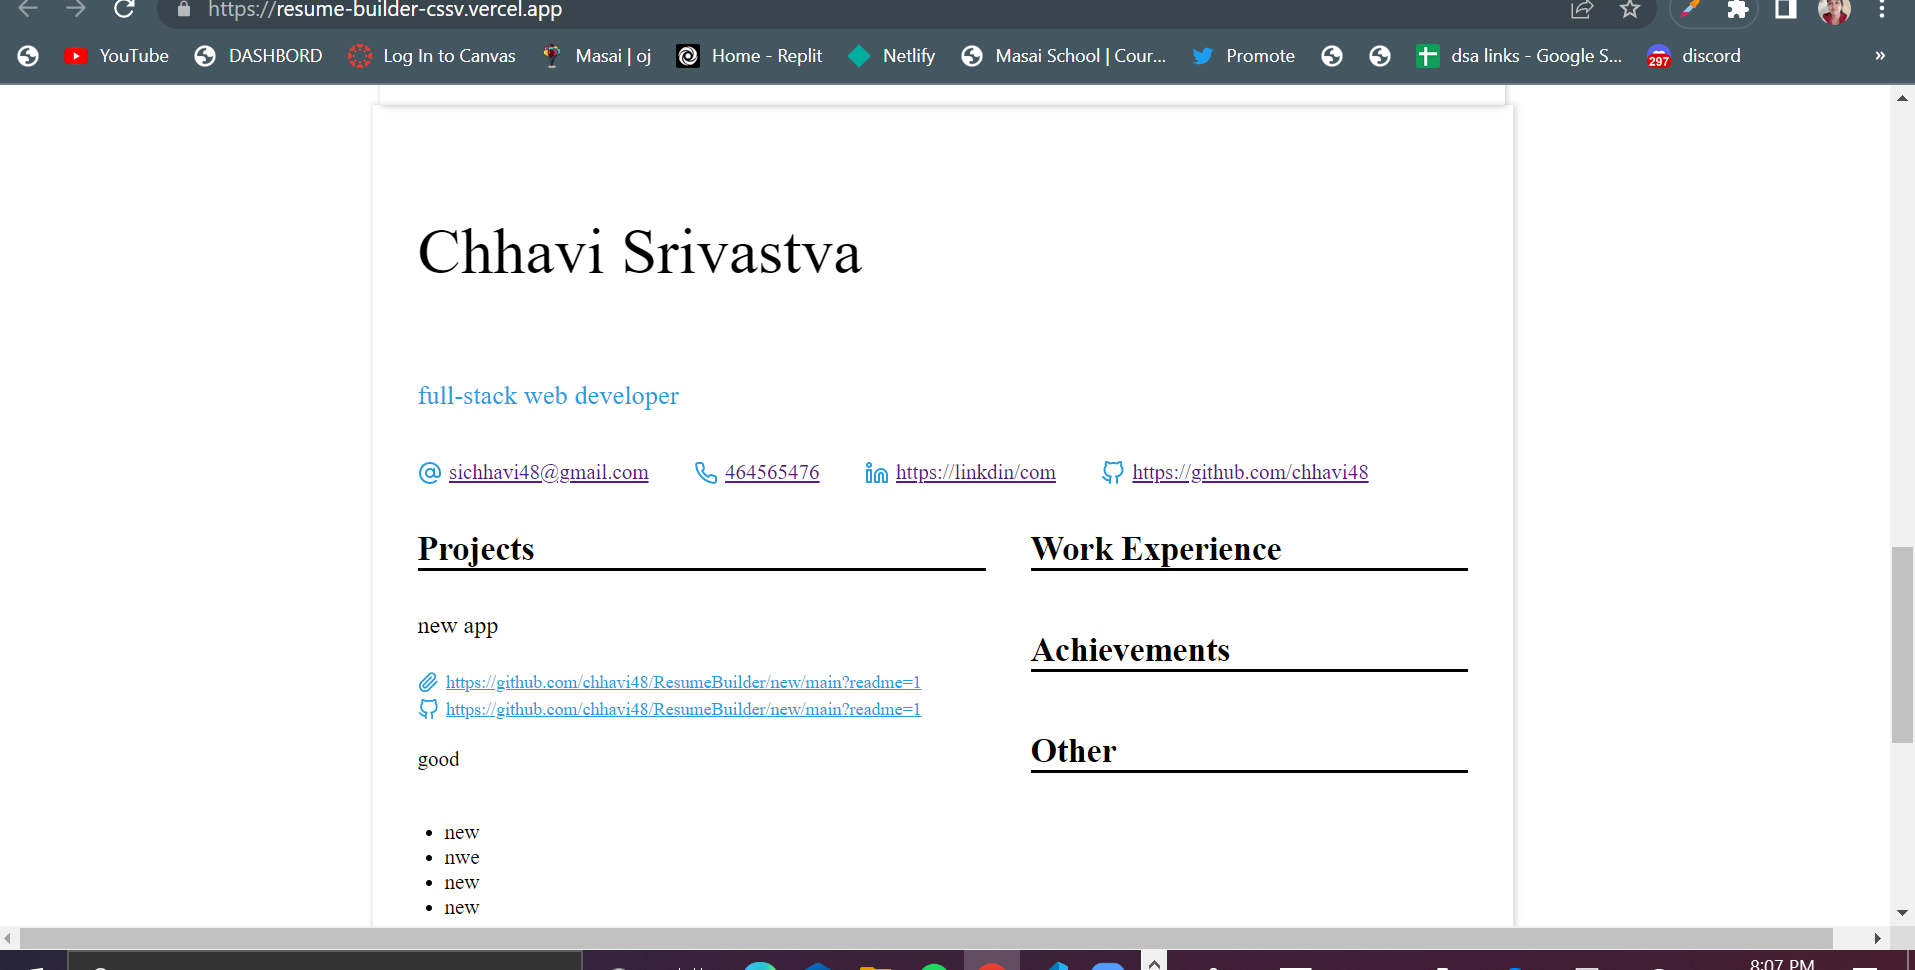Click the Netlify bookmark
The height and width of the screenshot is (970, 1915).
tap(891, 56)
